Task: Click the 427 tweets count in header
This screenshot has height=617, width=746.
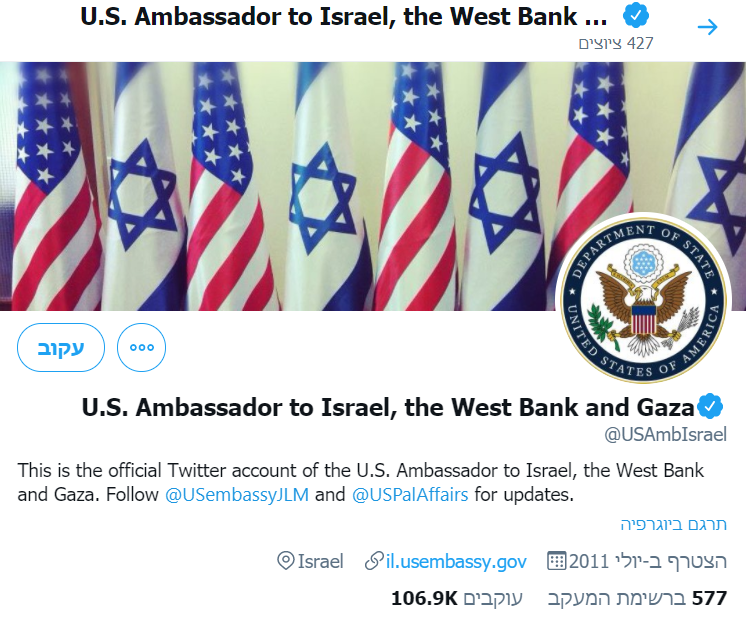Action: click(616, 43)
